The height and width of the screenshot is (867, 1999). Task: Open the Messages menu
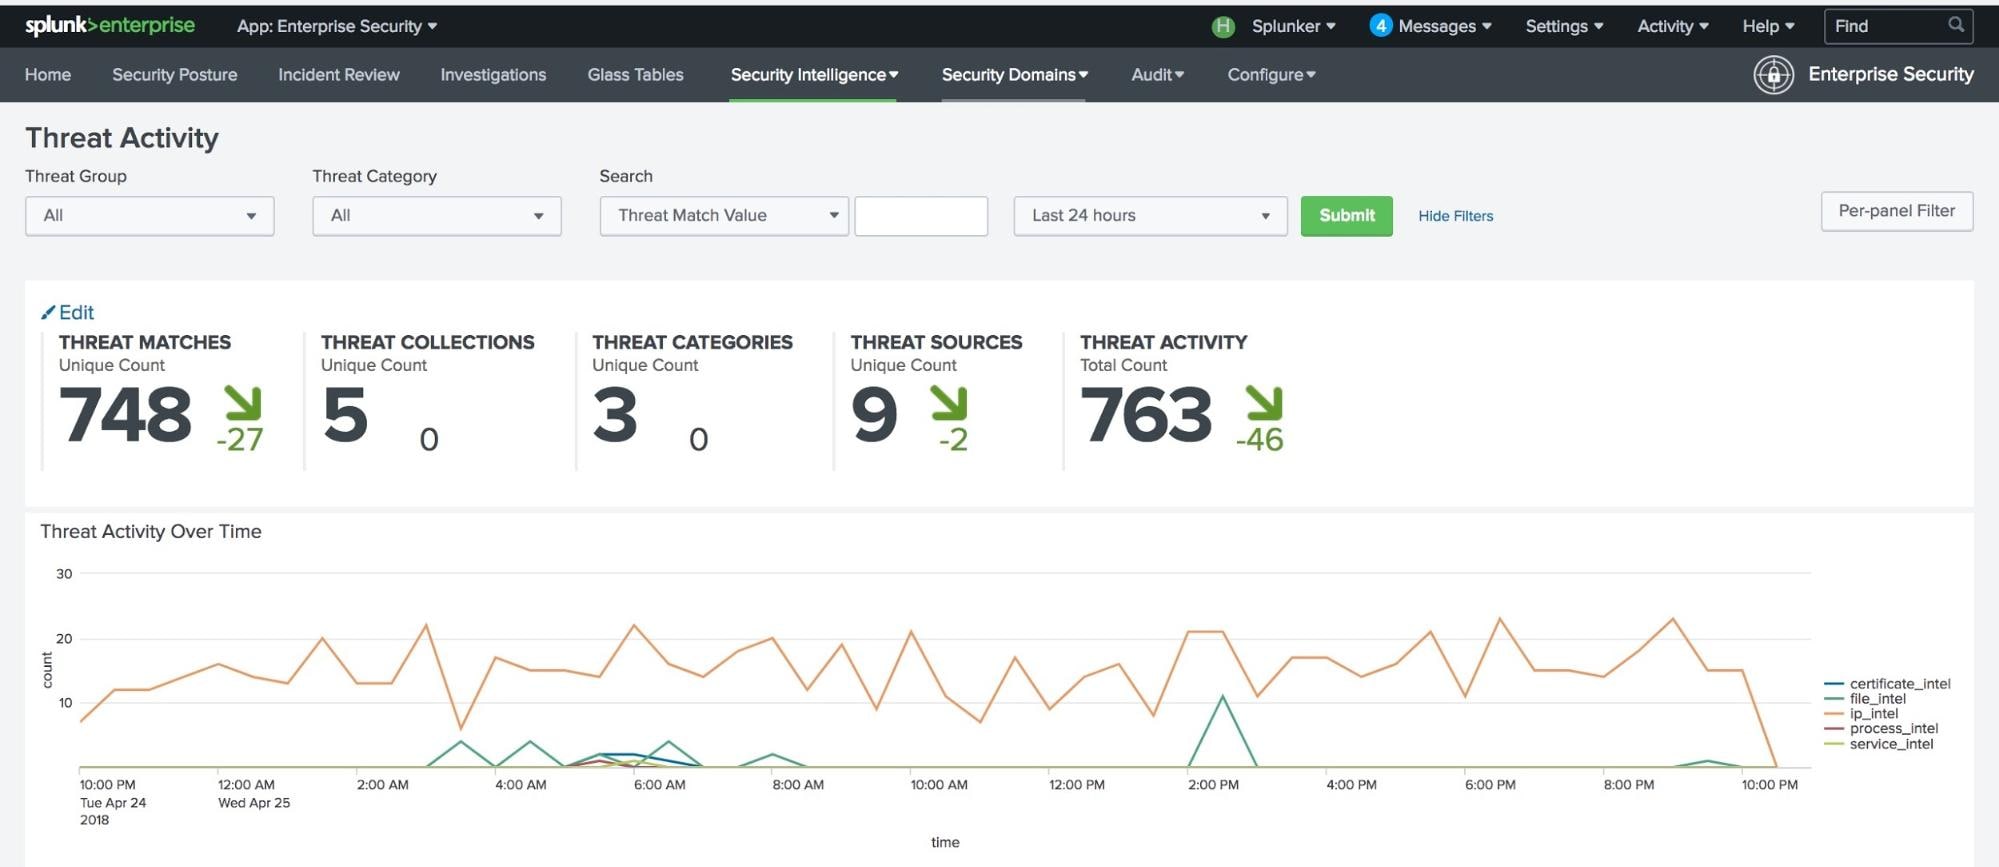tap(1444, 26)
